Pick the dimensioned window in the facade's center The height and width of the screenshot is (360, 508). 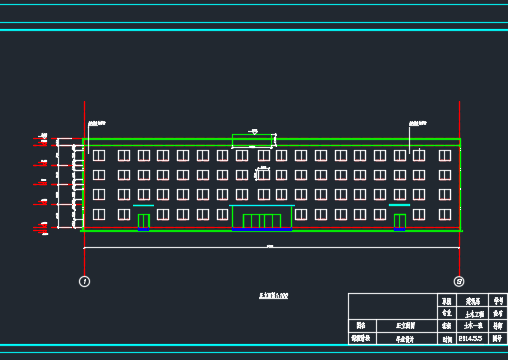263,175
